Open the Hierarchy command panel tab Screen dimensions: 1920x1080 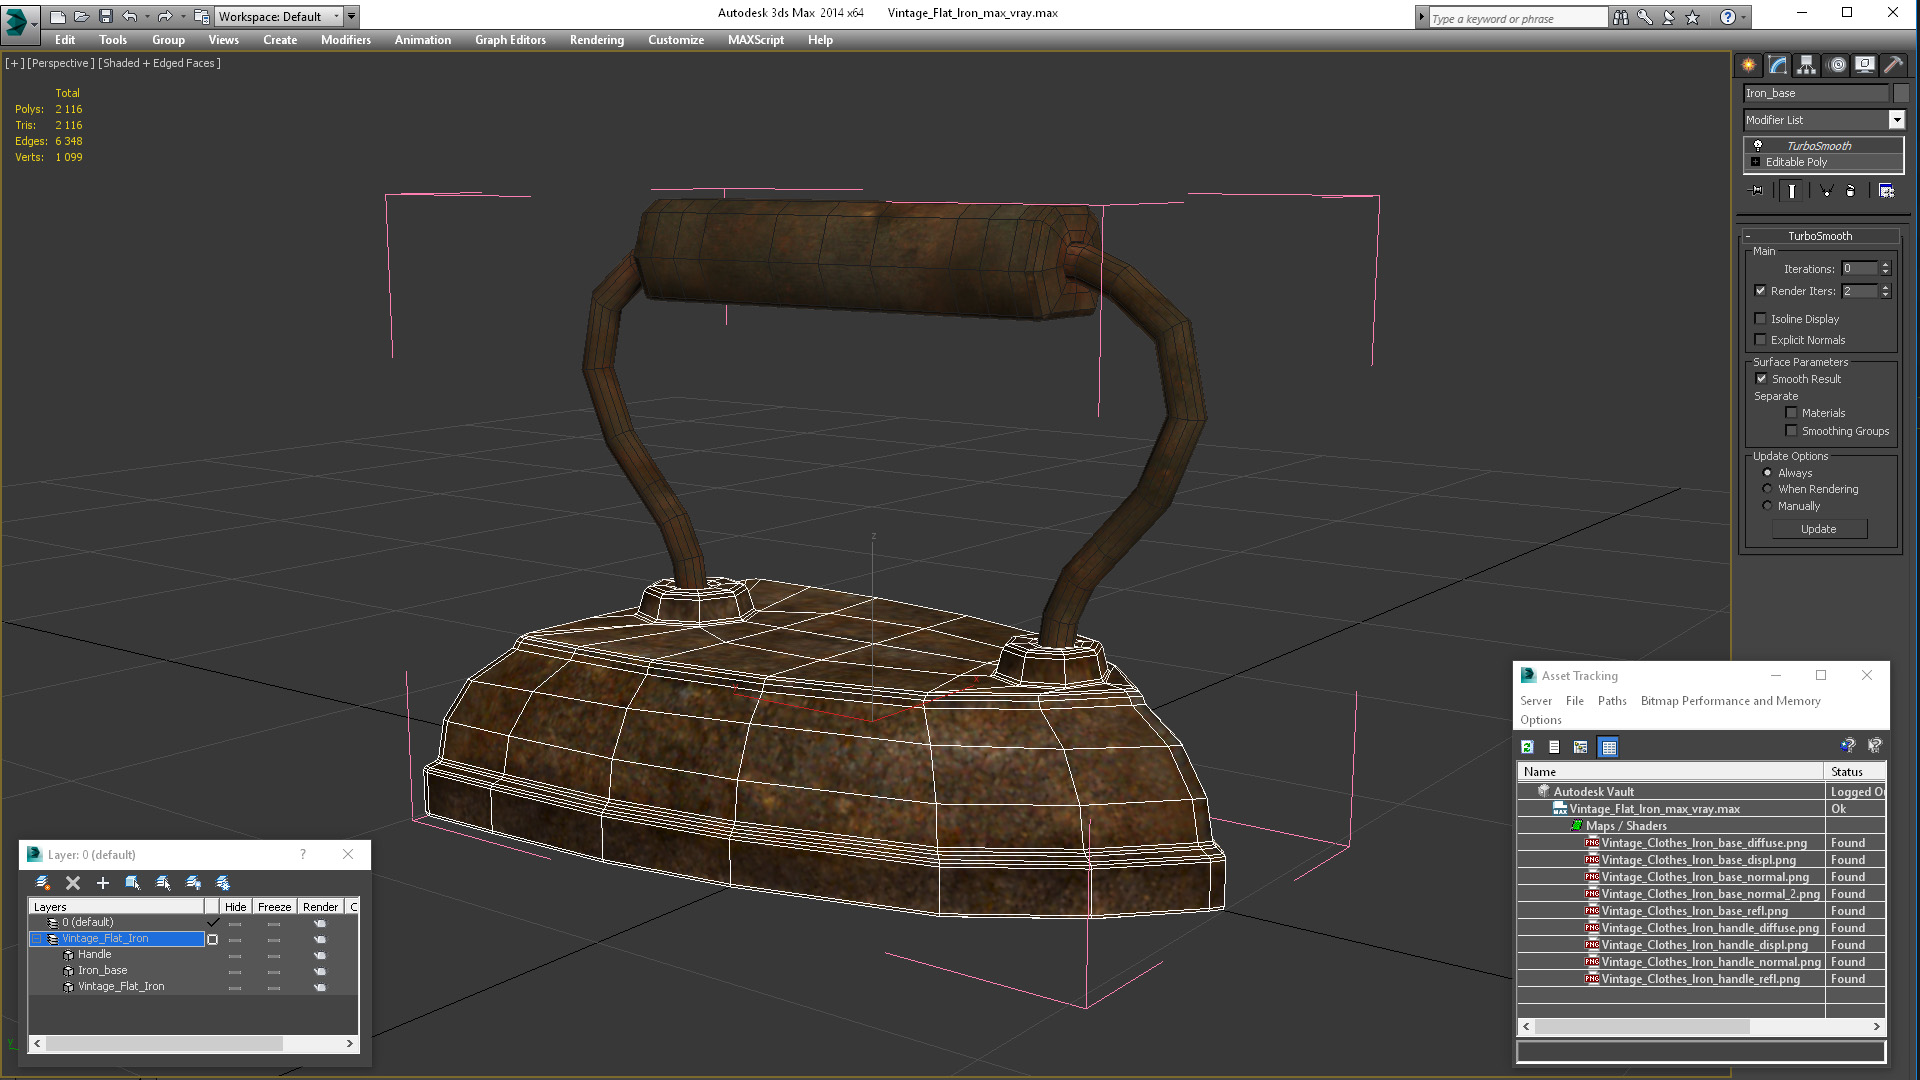[x=1806, y=65]
